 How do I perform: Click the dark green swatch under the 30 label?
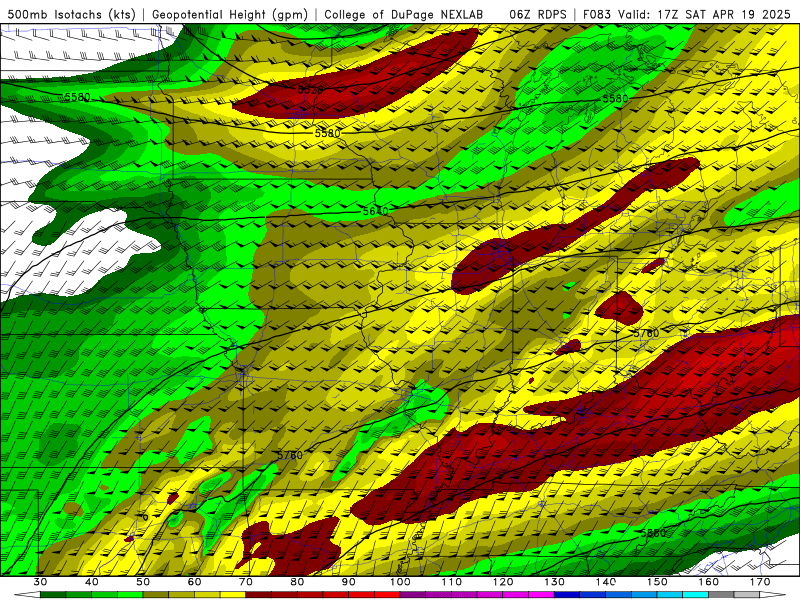pos(53,595)
